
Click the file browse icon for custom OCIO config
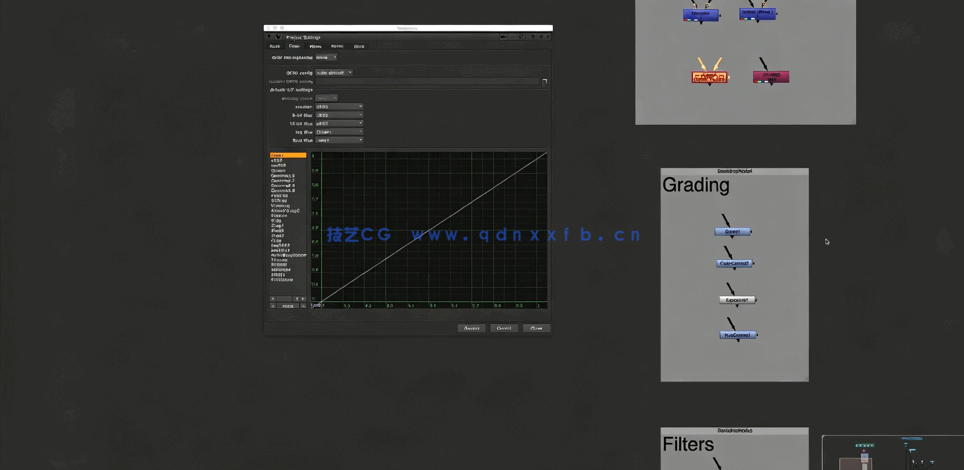(545, 82)
